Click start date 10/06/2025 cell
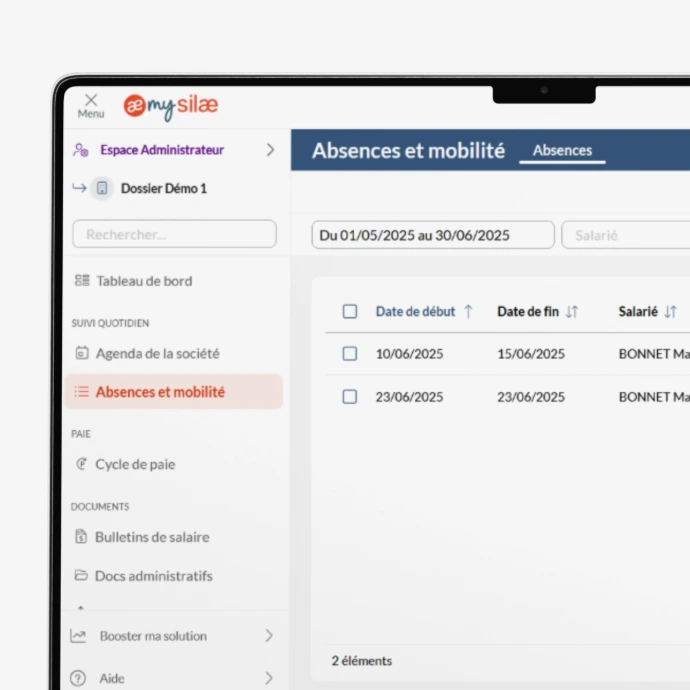 coord(409,354)
